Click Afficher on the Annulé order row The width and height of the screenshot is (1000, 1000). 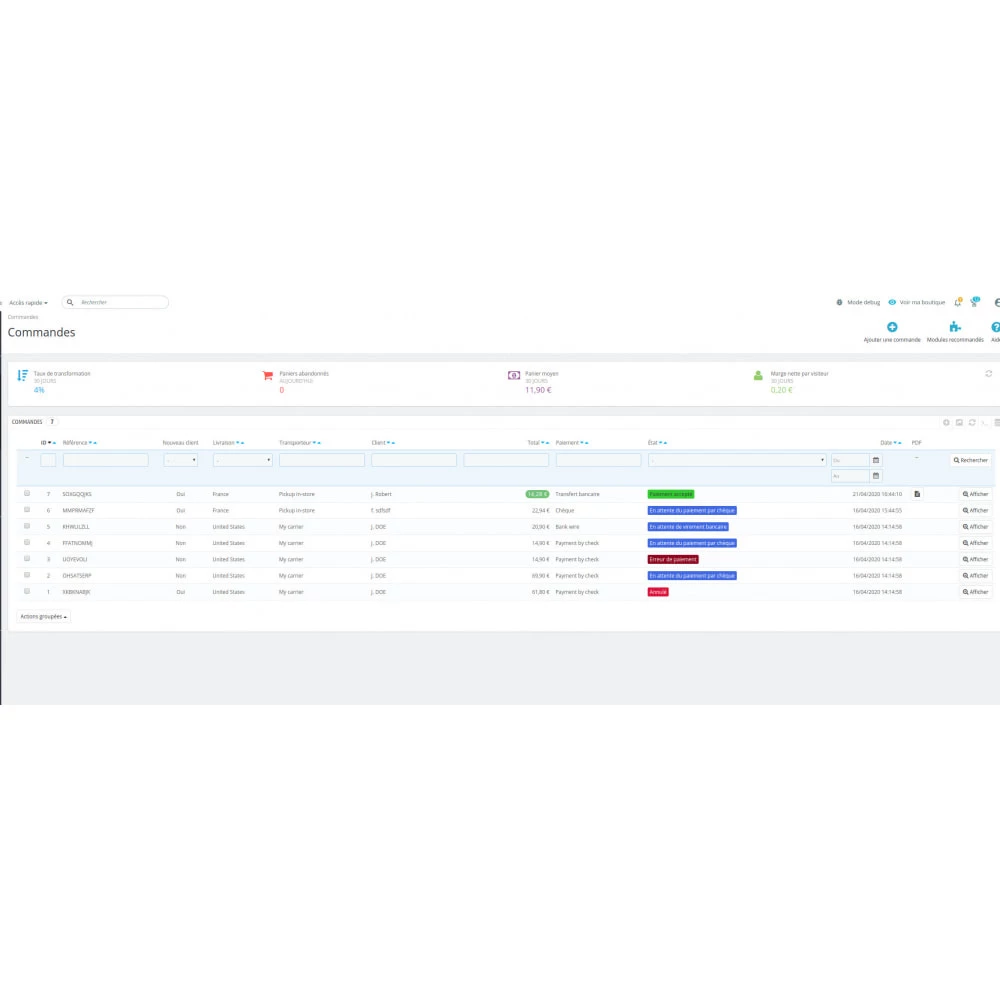tap(975, 592)
